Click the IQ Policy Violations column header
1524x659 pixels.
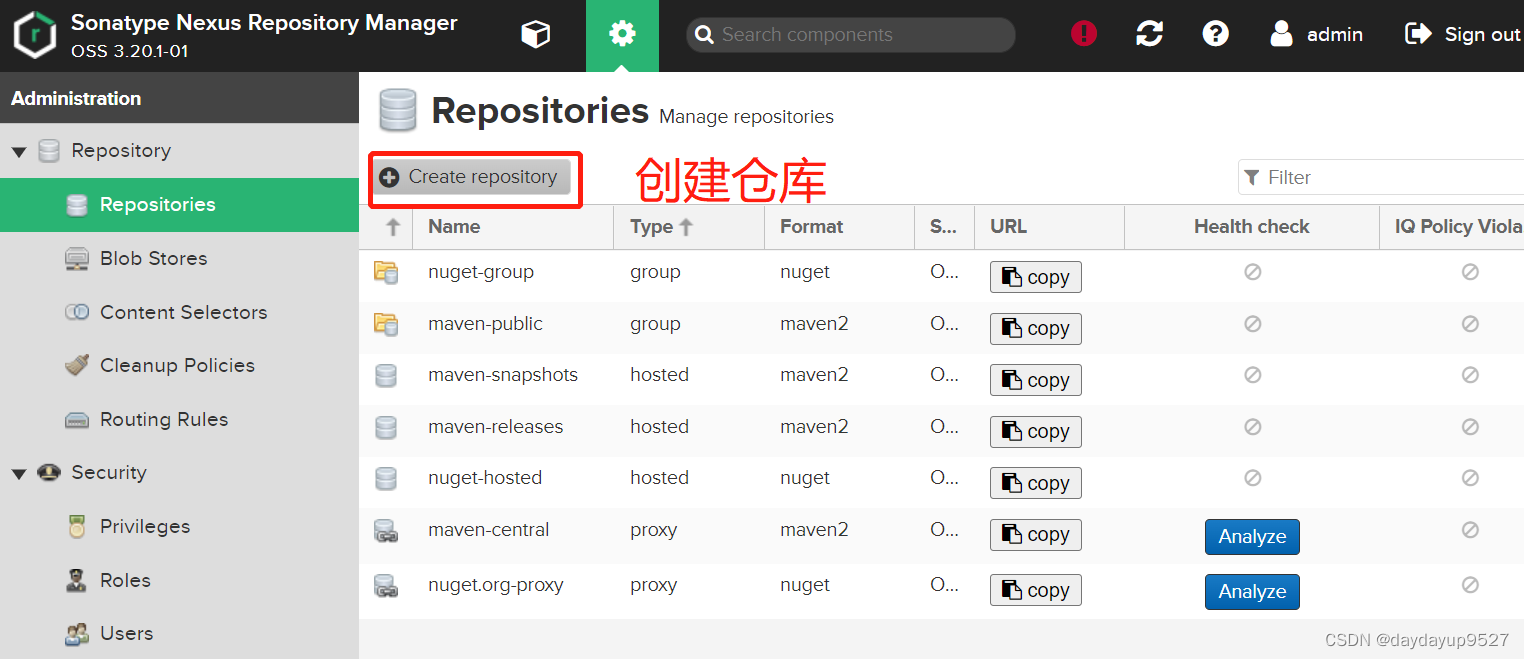[1452, 227]
